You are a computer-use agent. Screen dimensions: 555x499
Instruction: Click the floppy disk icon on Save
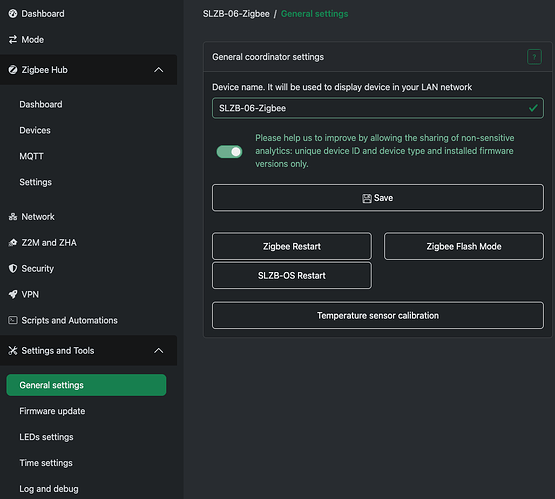click(x=367, y=198)
